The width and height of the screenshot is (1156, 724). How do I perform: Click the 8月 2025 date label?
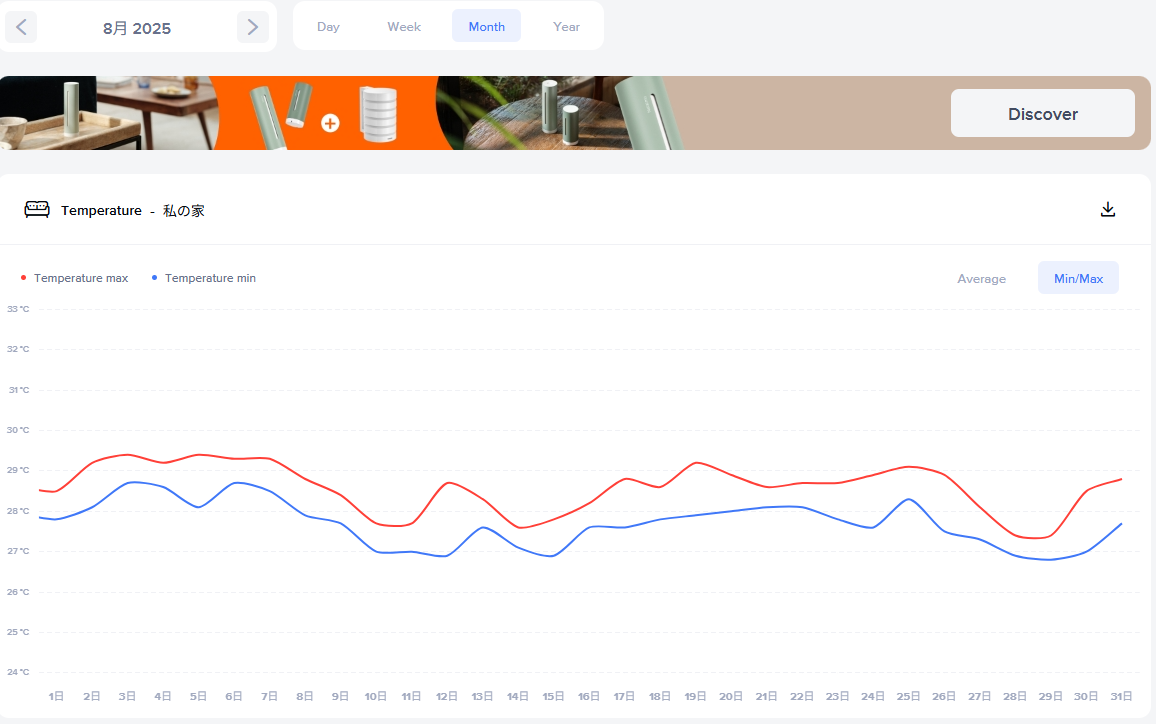point(137,28)
